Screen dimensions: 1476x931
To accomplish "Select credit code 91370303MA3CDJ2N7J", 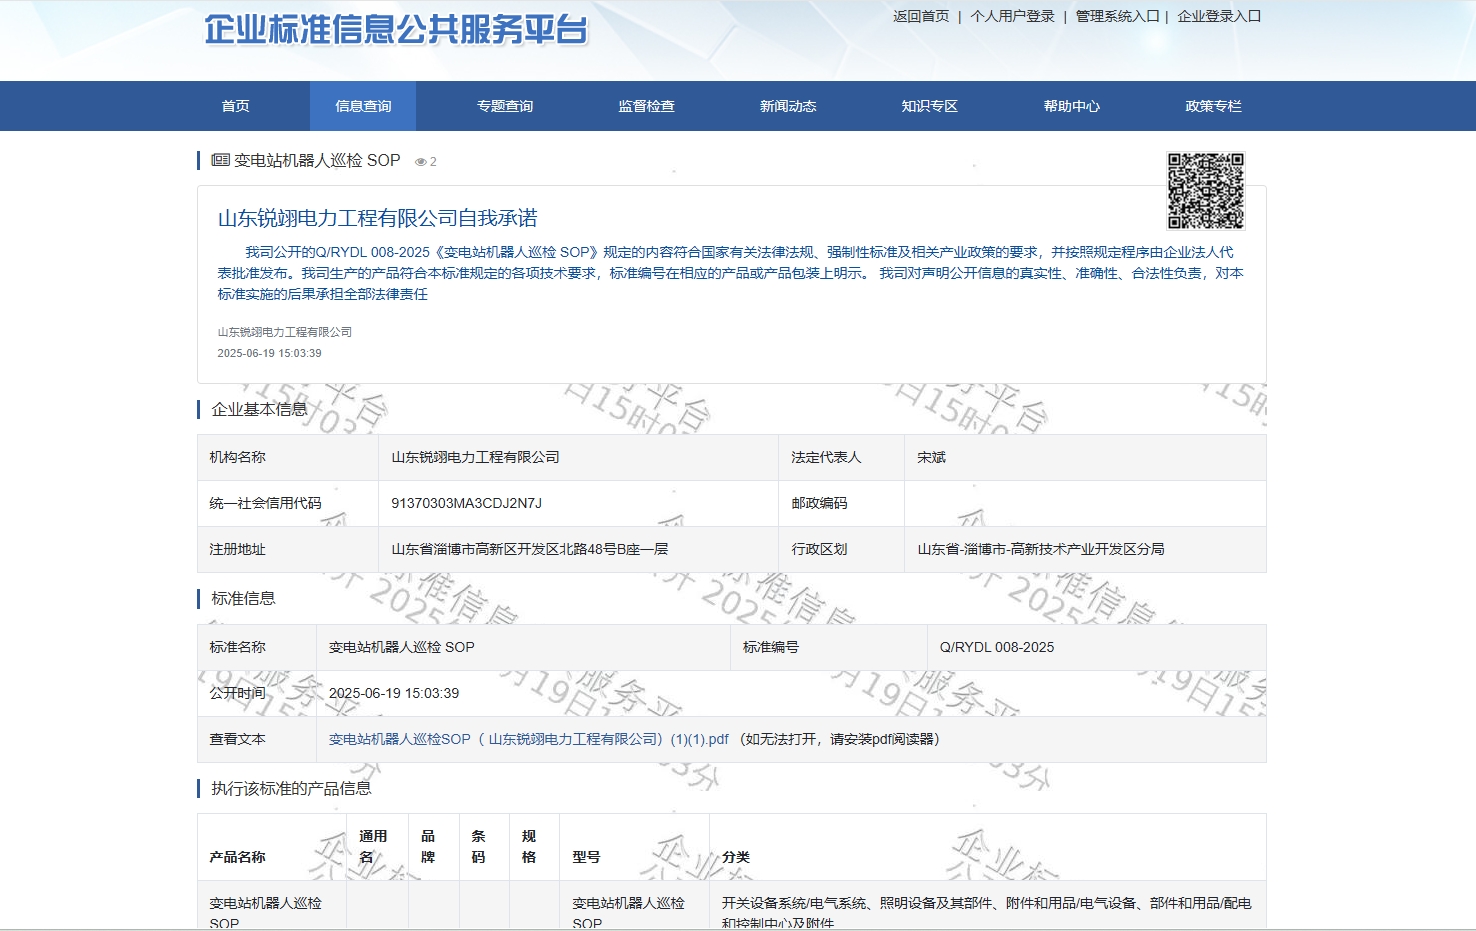I will (x=578, y=503).
